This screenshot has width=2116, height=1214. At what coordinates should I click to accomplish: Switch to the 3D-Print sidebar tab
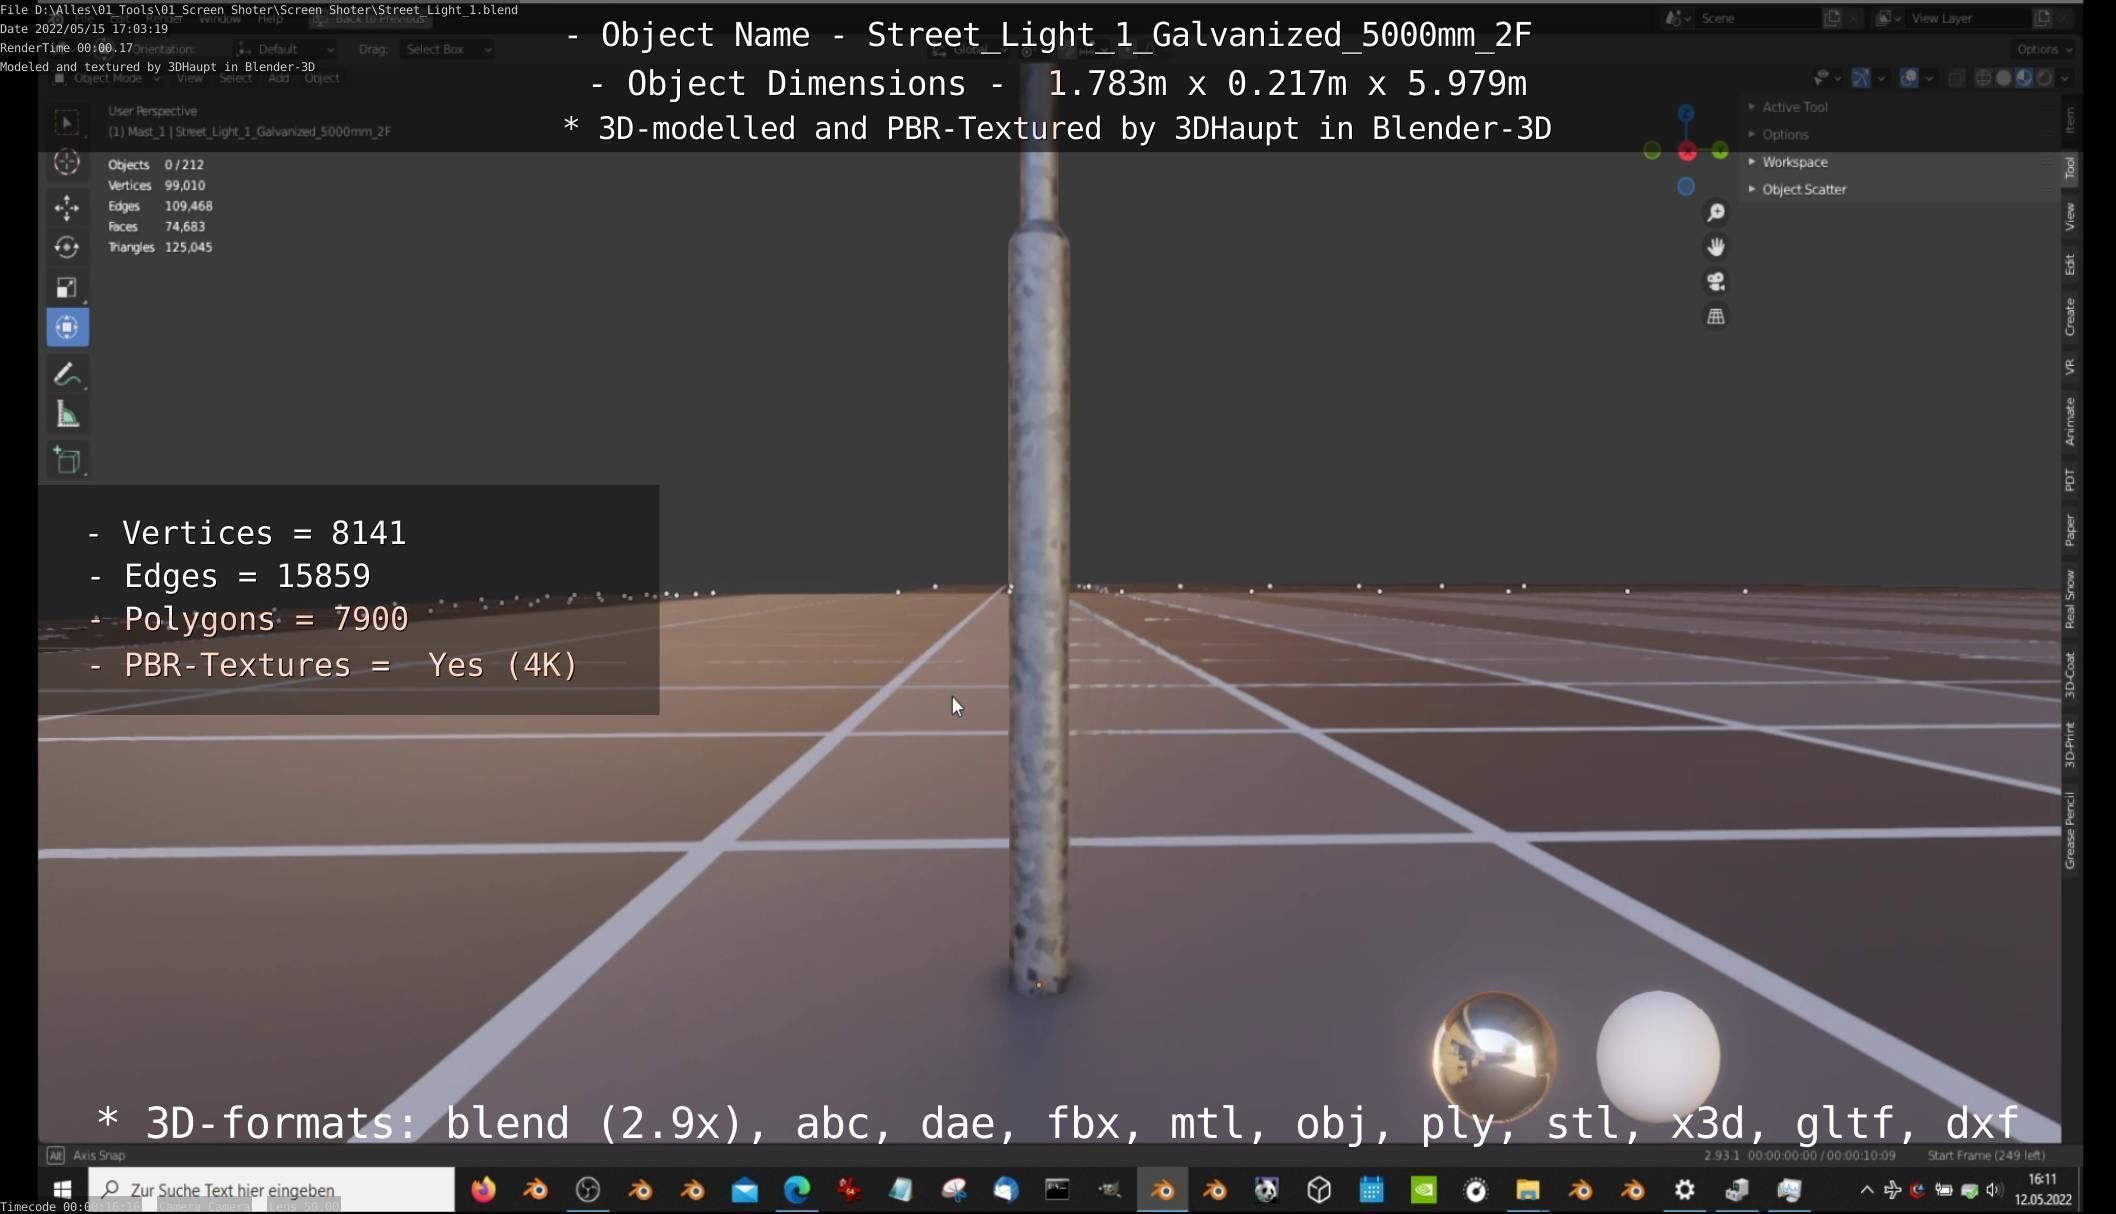(2069, 745)
